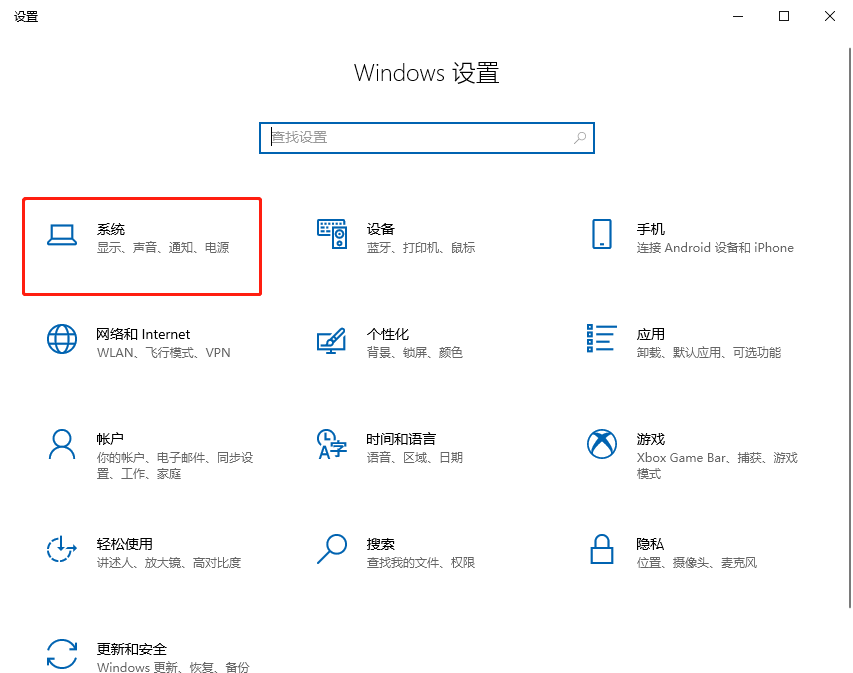Viewport: 853px width, 673px height.
Task: Click the text Windows 更新、恢复、备份
Action: 173,667
